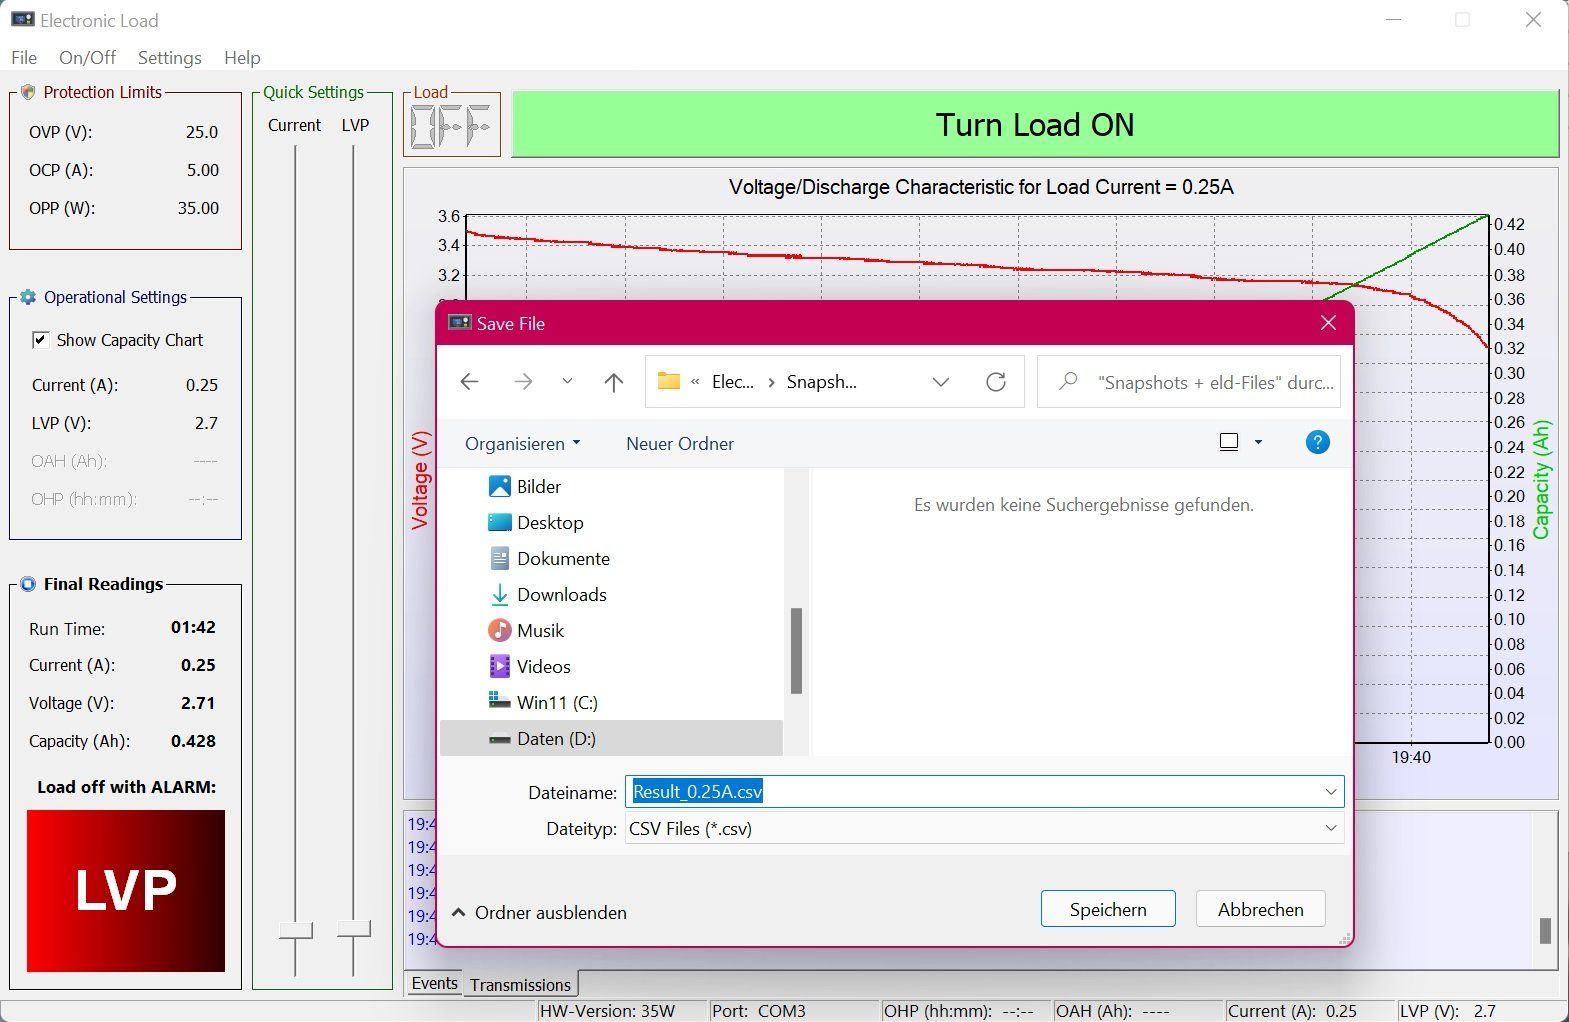The image size is (1569, 1022).
Task: Click the load OFF status display icon
Action: [x=451, y=127]
